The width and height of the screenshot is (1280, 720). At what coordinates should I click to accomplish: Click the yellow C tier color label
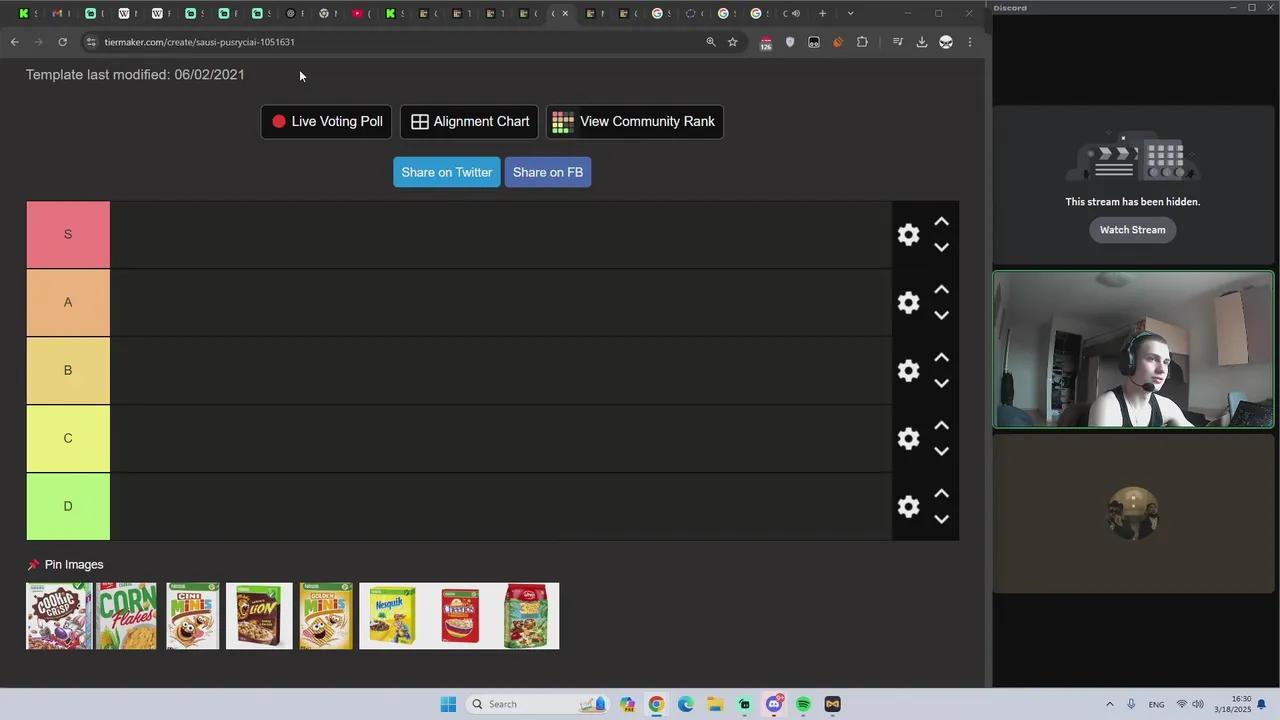tap(67, 438)
